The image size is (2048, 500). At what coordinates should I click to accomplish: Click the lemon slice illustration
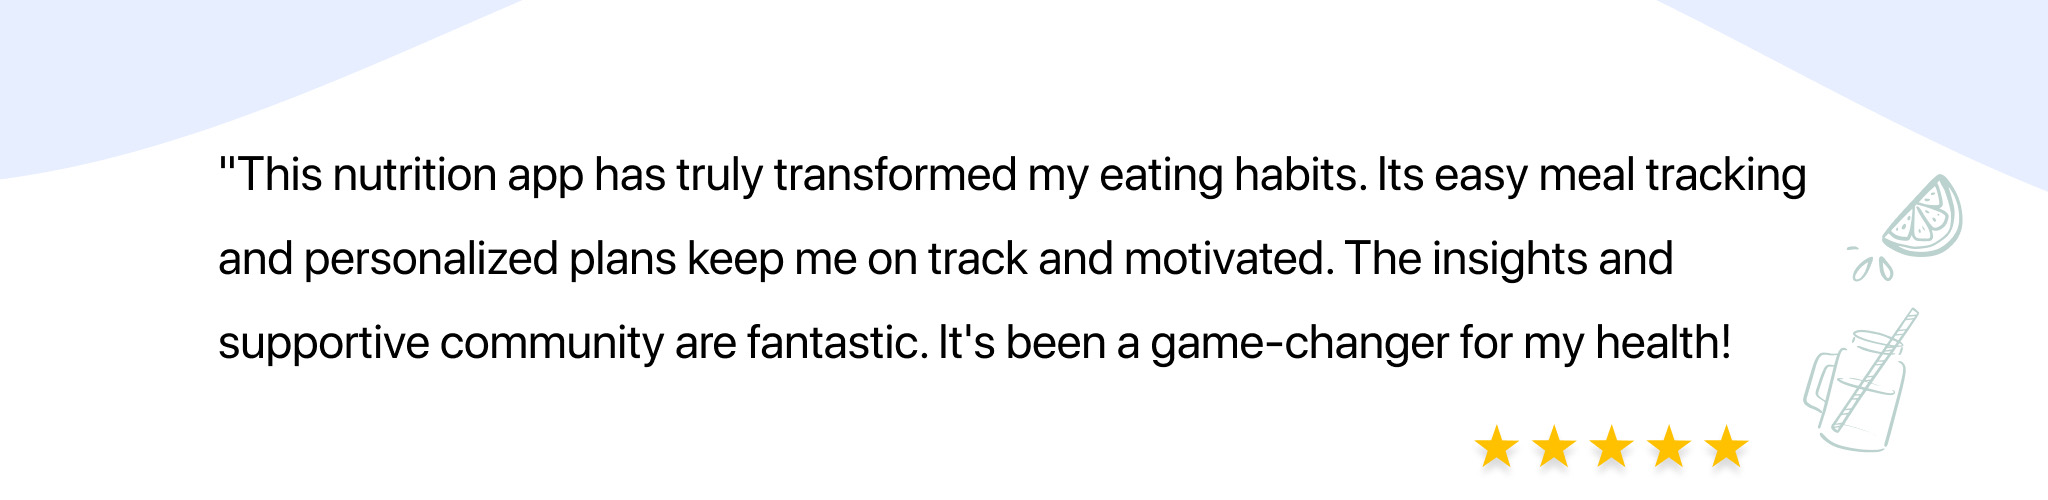1924,215
